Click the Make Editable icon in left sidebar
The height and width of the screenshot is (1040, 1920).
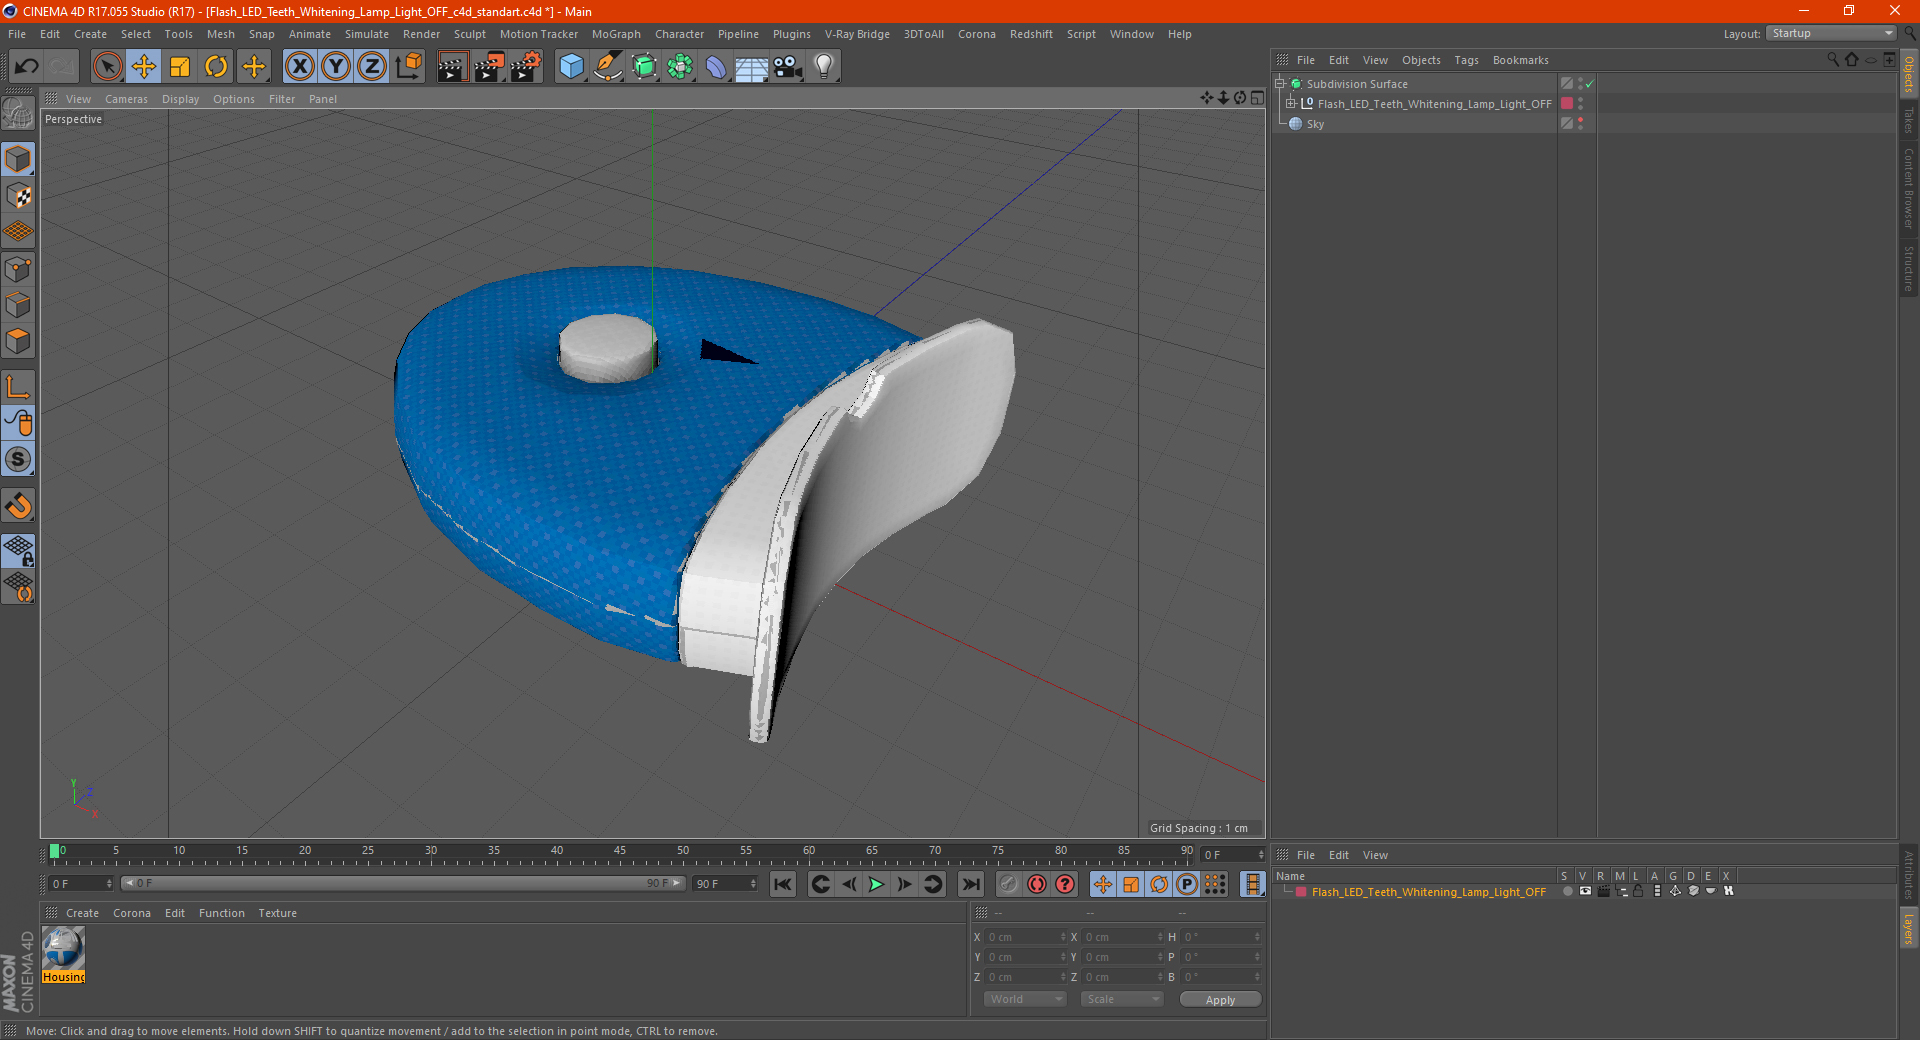18,113
